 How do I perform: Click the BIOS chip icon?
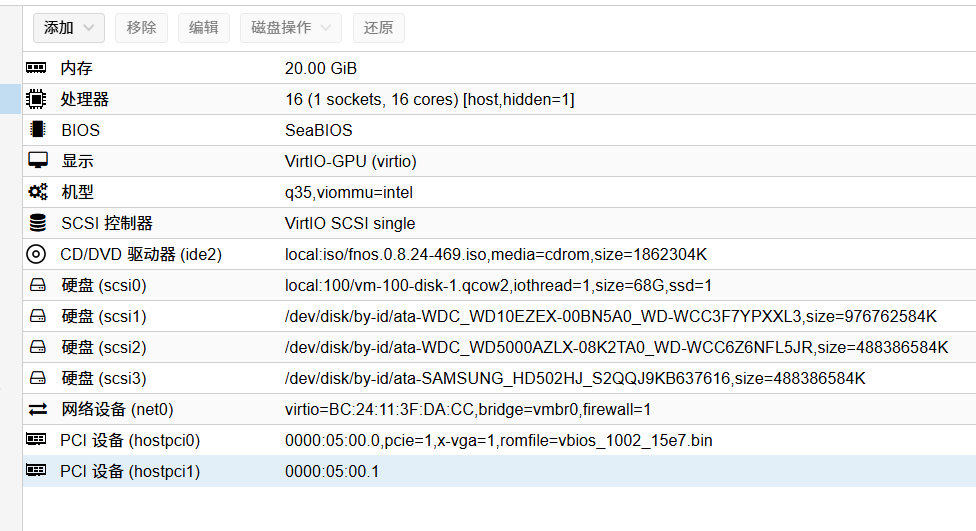click(x=37, y=130)
